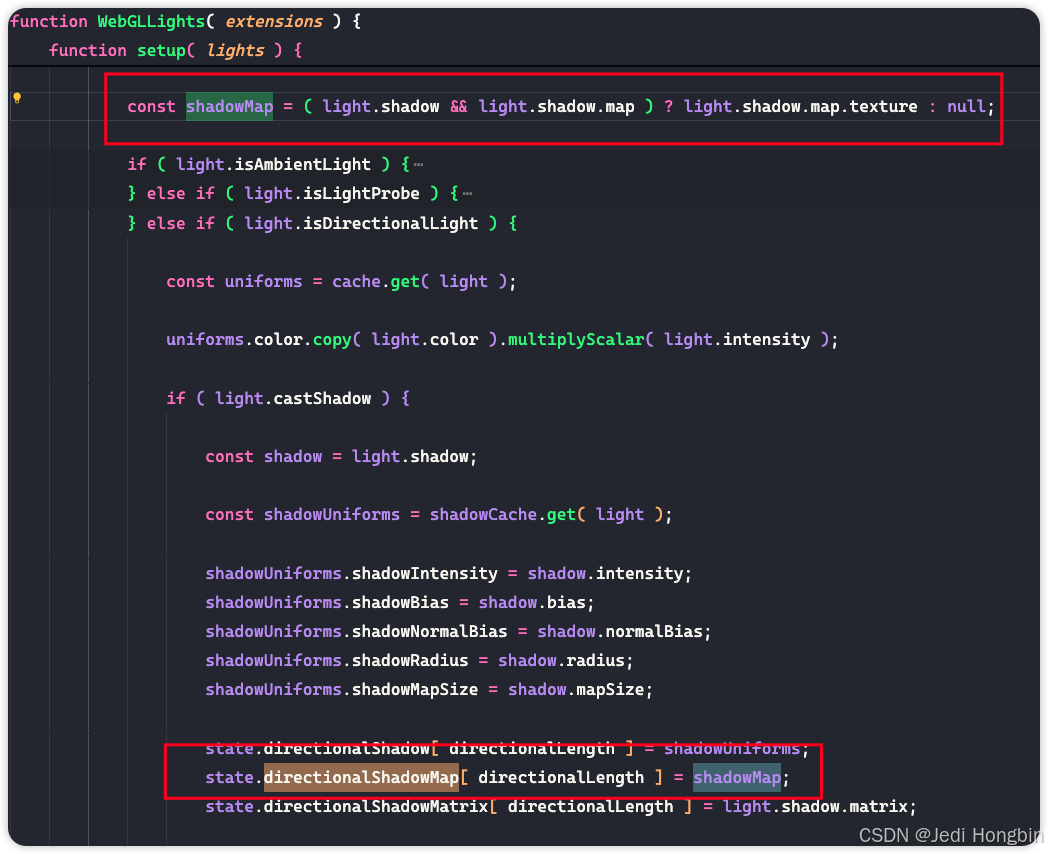
Task: Click multiplyScalar method call
Action: coord(575,339)
